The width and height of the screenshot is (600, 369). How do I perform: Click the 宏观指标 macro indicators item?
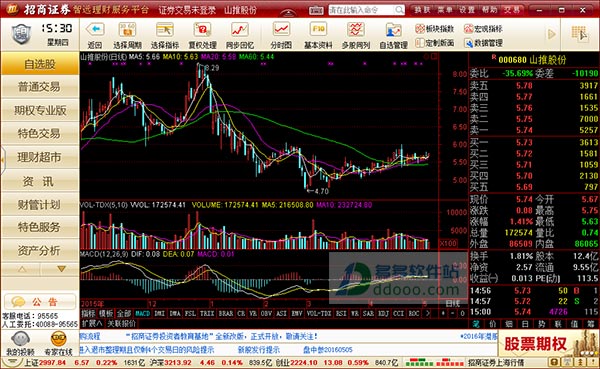click(483, 29)
